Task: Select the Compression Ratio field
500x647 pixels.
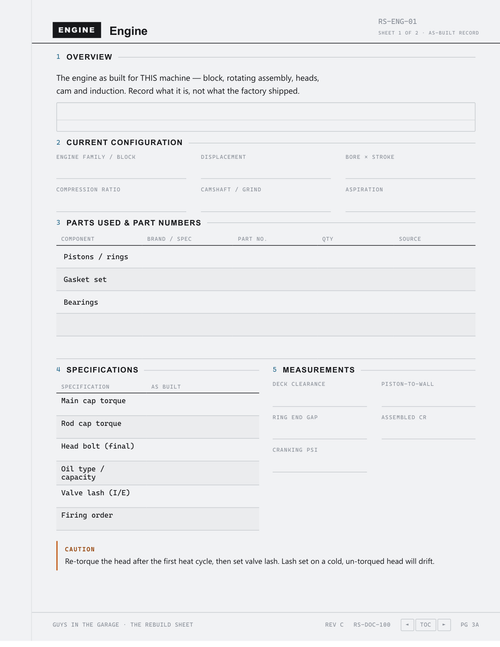Action: pos(121,203)
